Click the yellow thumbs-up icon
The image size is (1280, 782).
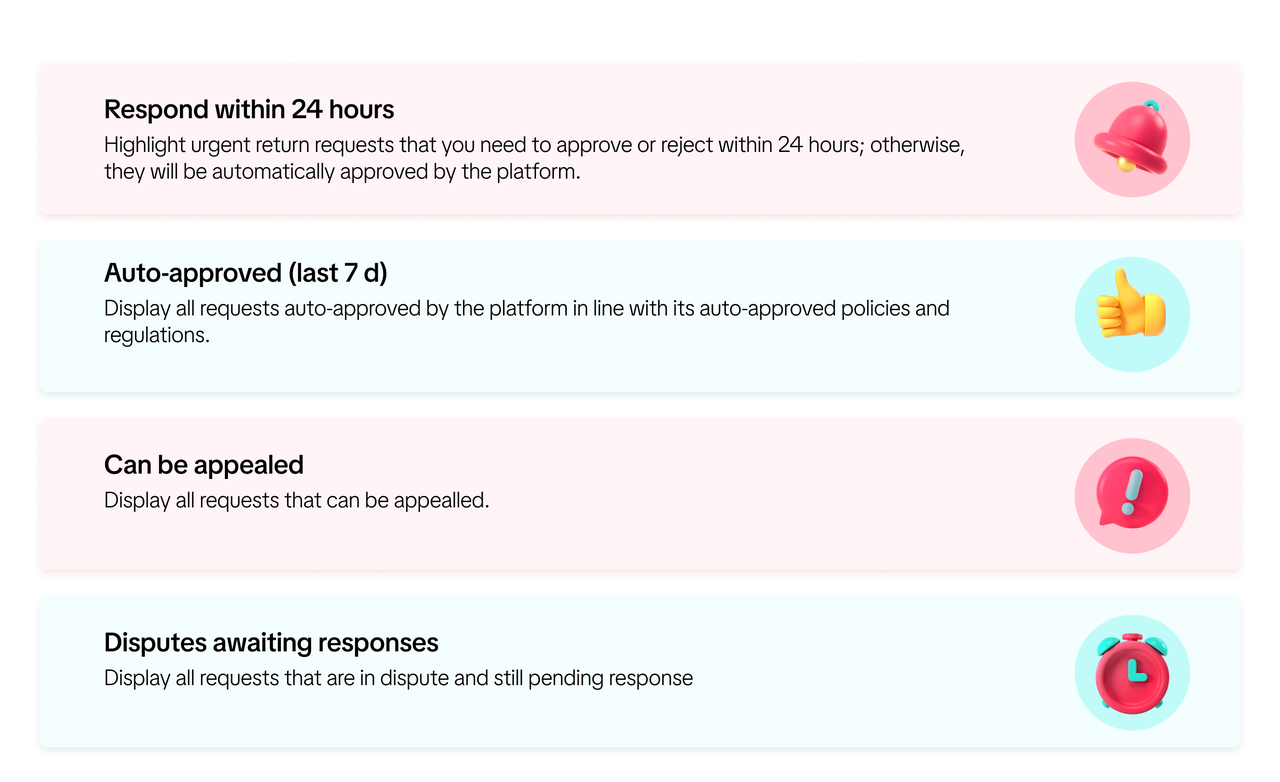tap(1131, 304)
